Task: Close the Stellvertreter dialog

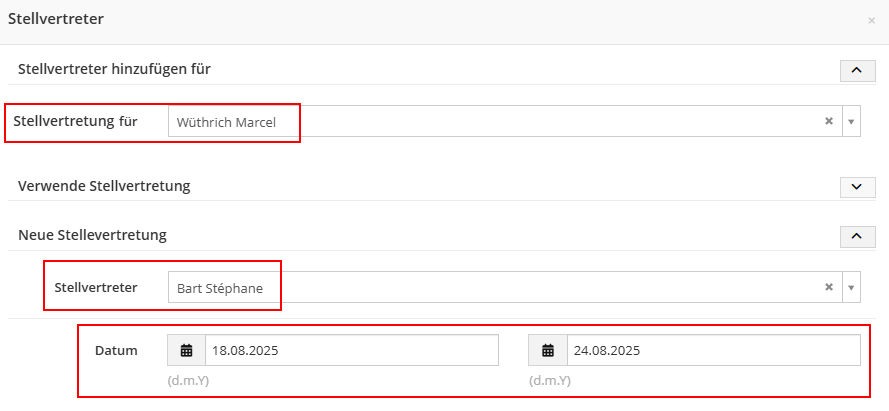Action: (871, 20)
